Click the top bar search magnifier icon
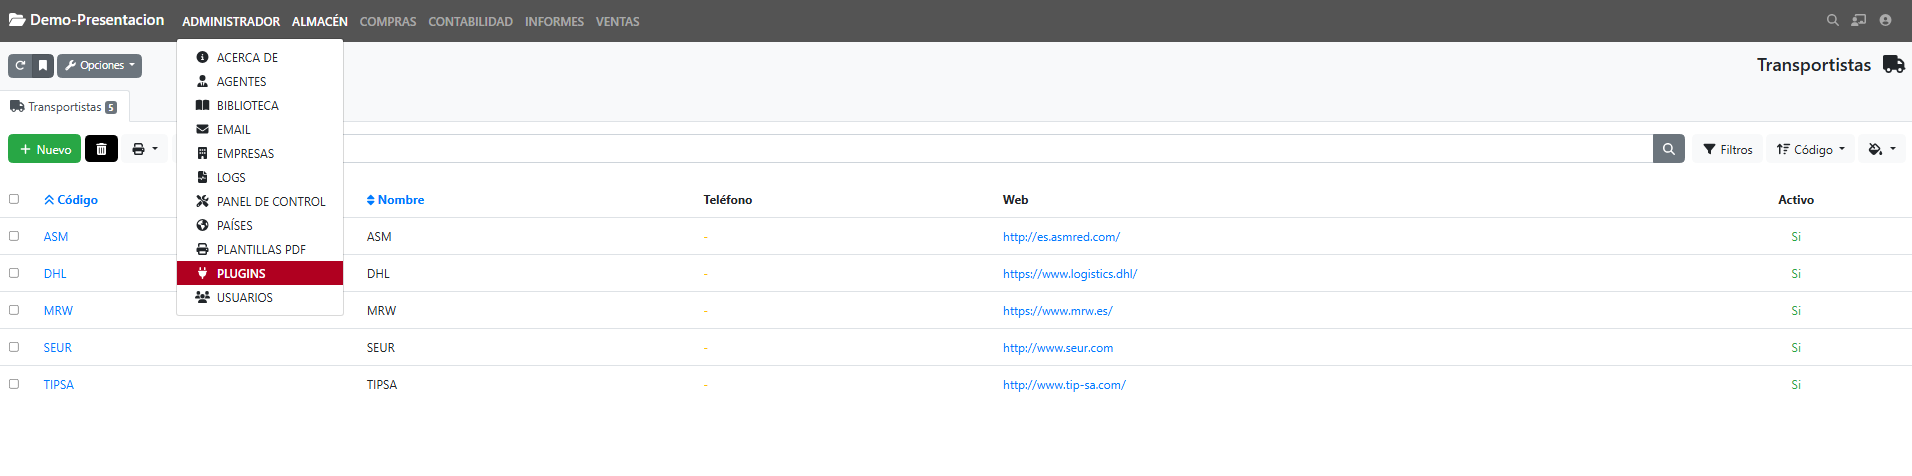1912x476 pixels. coord(1832,20)
